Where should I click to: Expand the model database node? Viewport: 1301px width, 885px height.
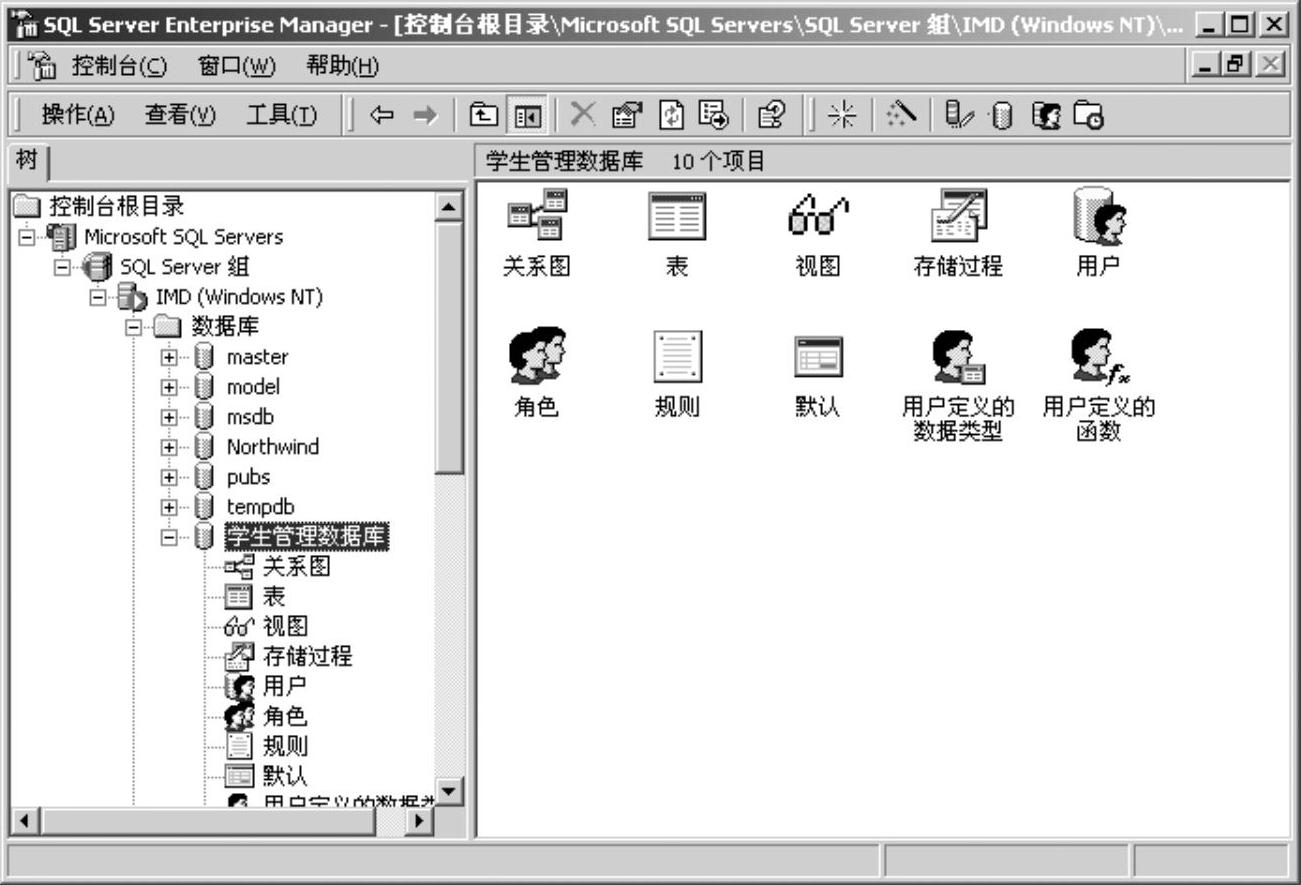[169, 387]
